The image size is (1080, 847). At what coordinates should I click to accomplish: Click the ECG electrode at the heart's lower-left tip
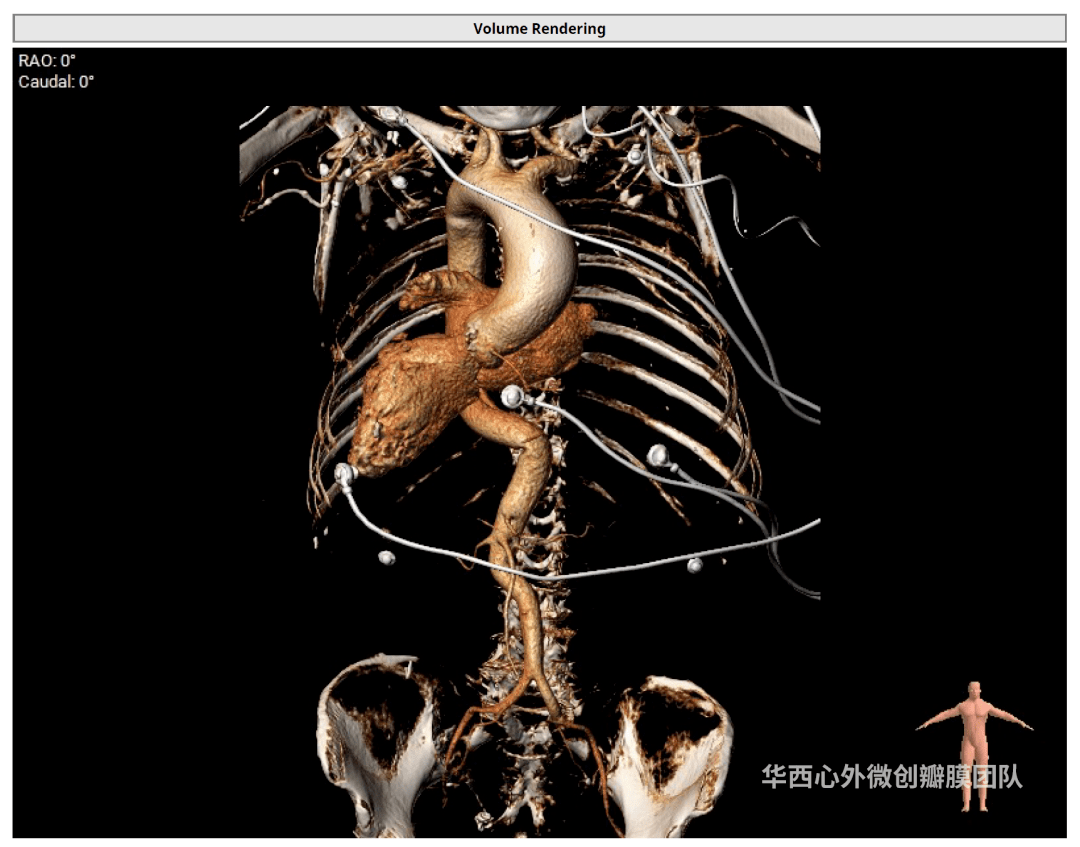point(345,473)
